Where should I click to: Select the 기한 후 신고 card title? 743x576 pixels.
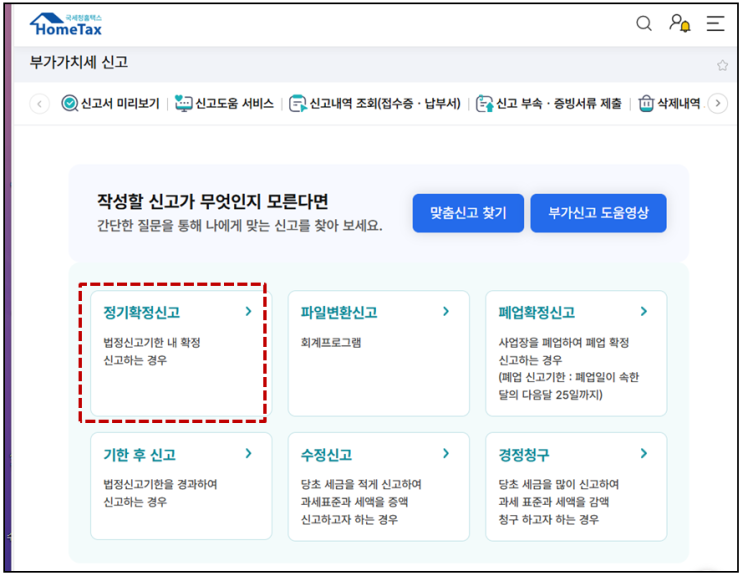tap(140, 455)
